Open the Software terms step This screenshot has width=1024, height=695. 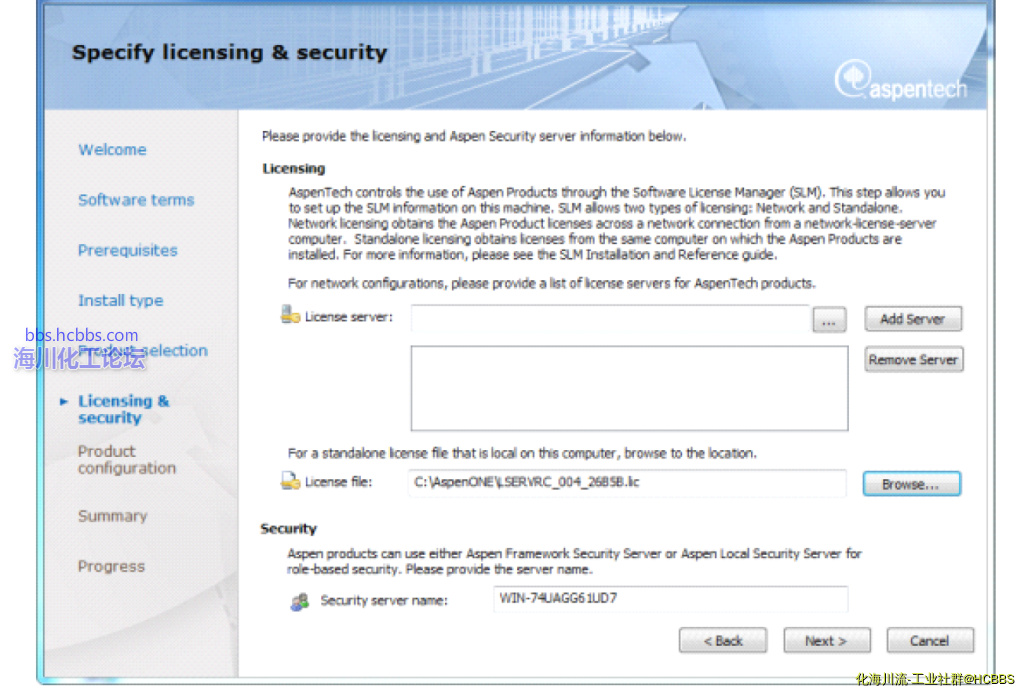(x=136, y=200)
